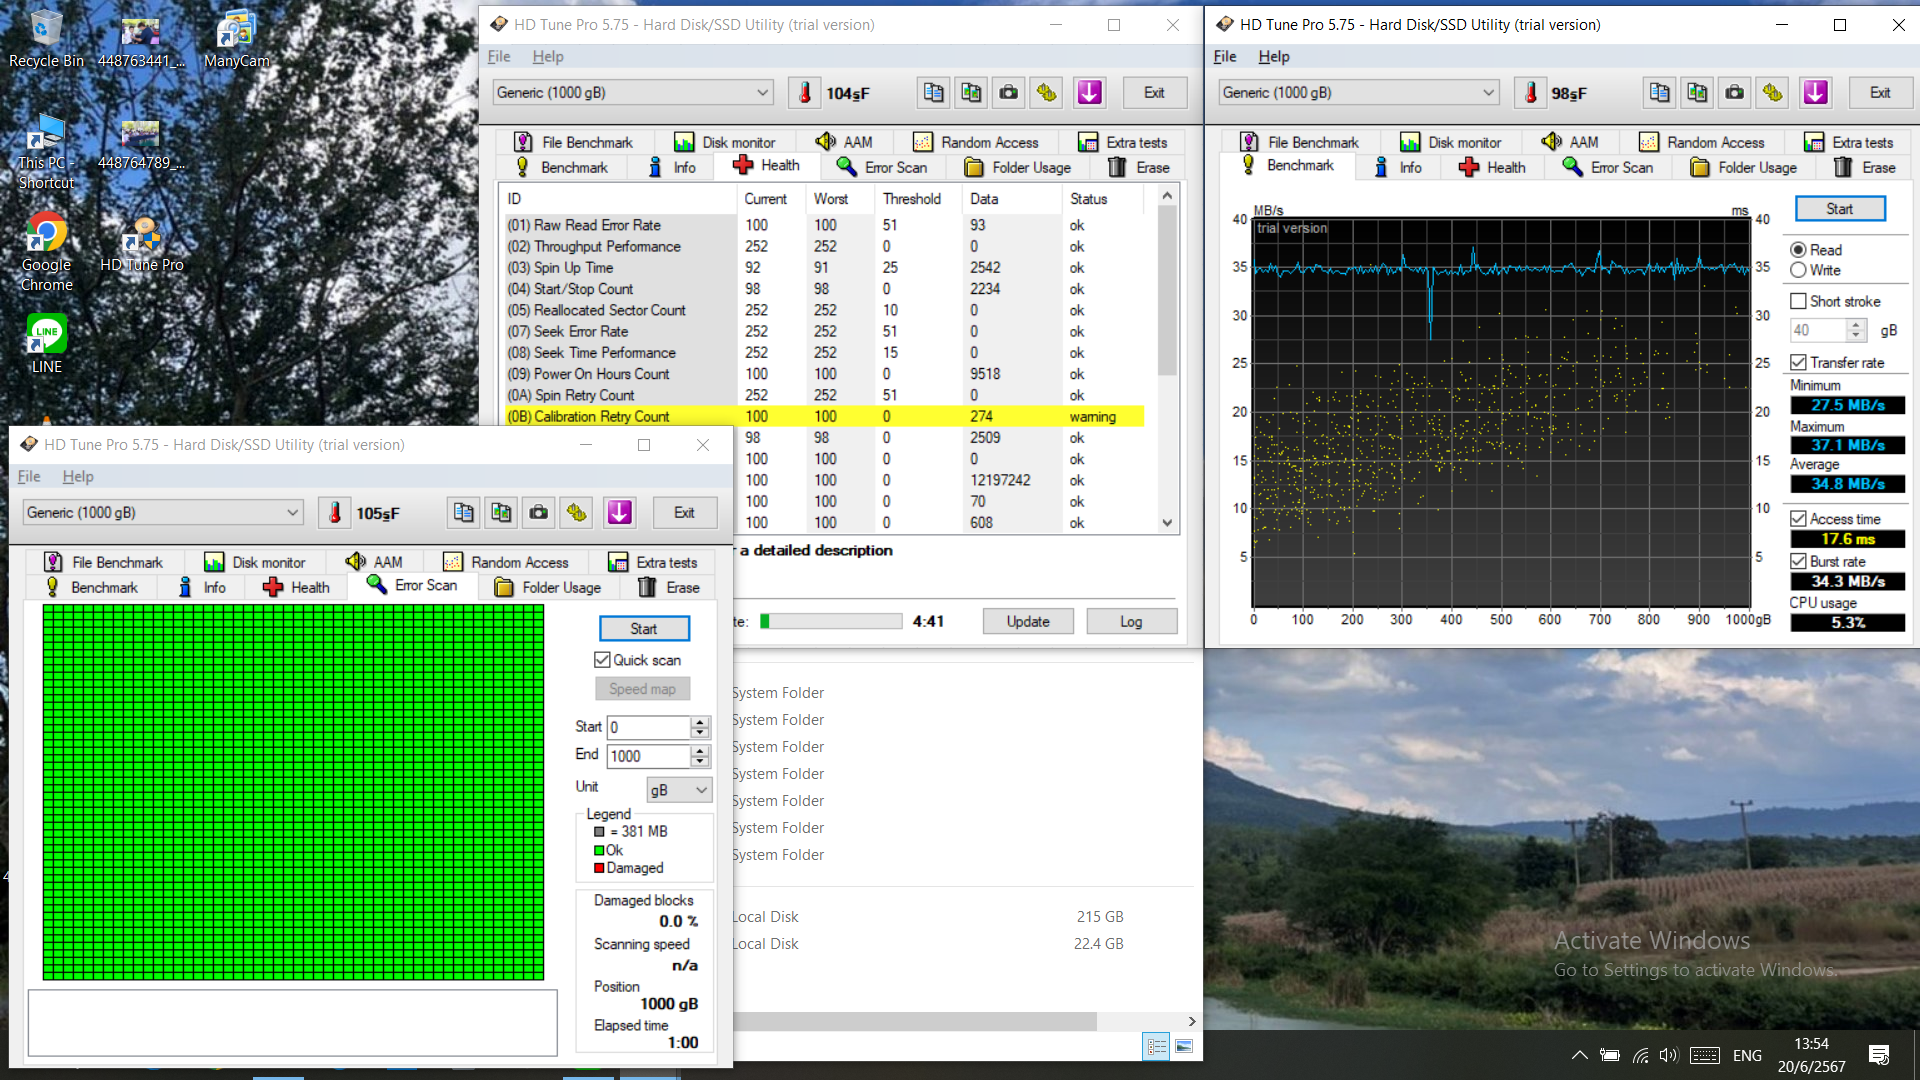Viewport: 1920px width, 1080px height.
Task: Click options icon in Benchmark window toolbar
Action: coord(1773,93)
